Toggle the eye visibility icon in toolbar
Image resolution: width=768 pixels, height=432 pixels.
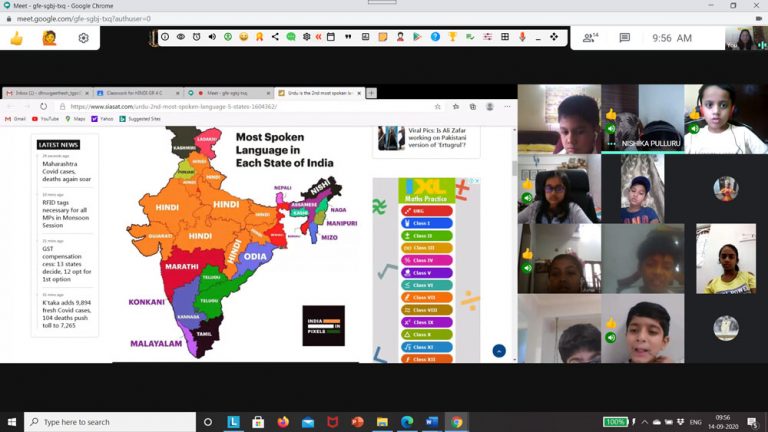click(x=181, y=37)
